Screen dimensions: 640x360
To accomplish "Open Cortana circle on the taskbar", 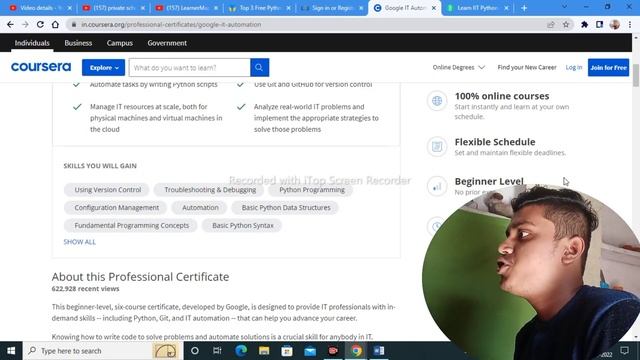I will pyautogui.click(x=195, y=351).
